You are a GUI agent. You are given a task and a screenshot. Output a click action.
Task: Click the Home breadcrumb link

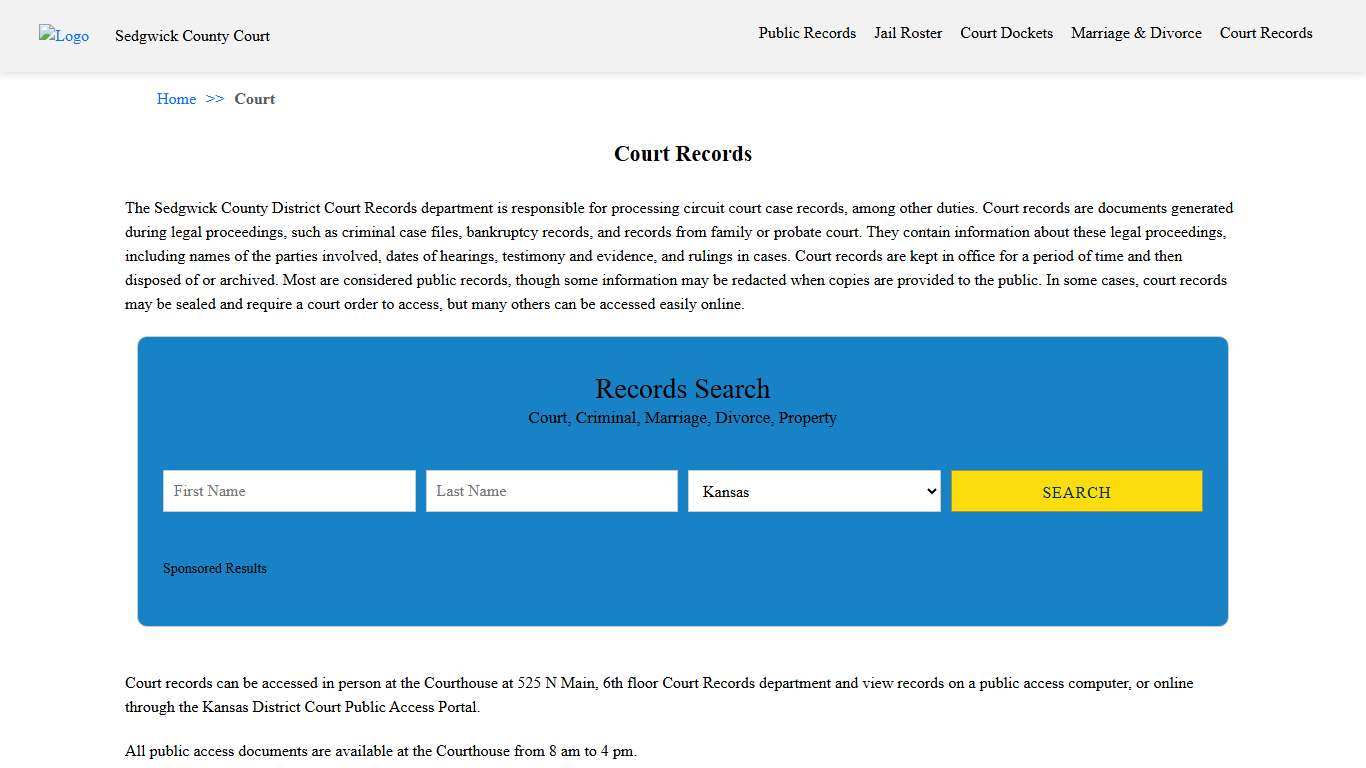point(176,99)
